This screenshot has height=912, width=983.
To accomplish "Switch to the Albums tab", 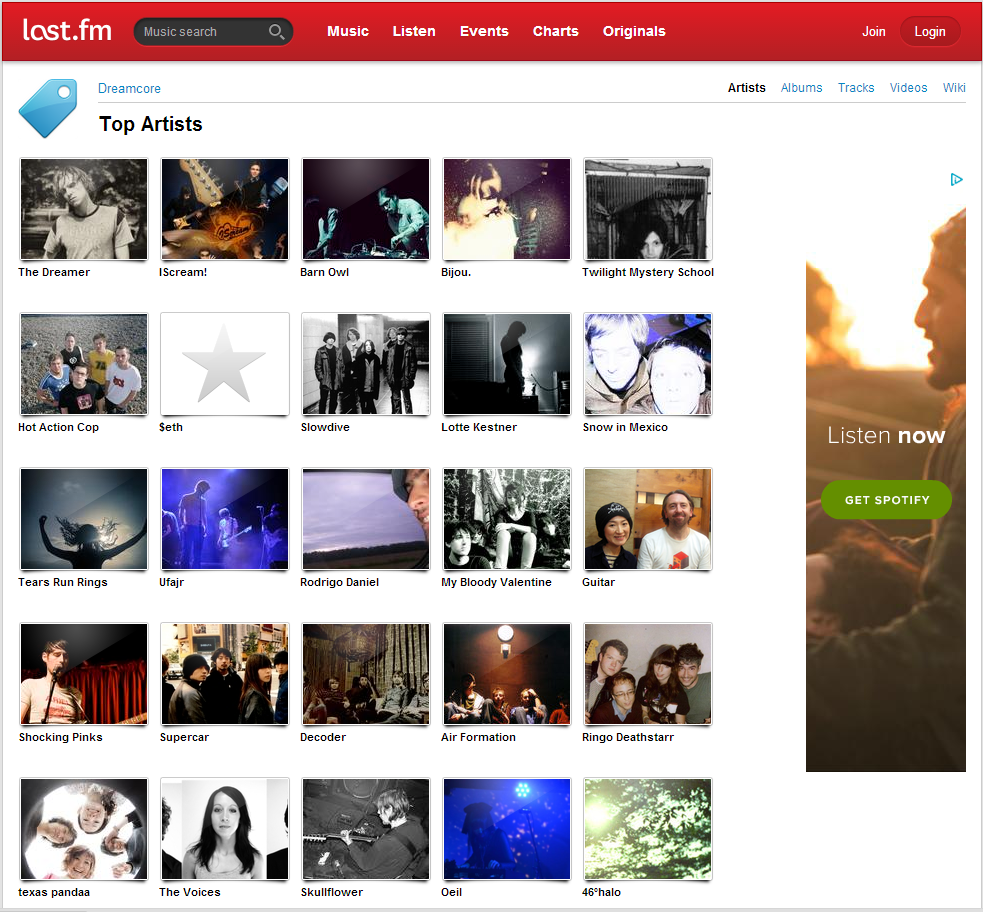I will 801,88.
